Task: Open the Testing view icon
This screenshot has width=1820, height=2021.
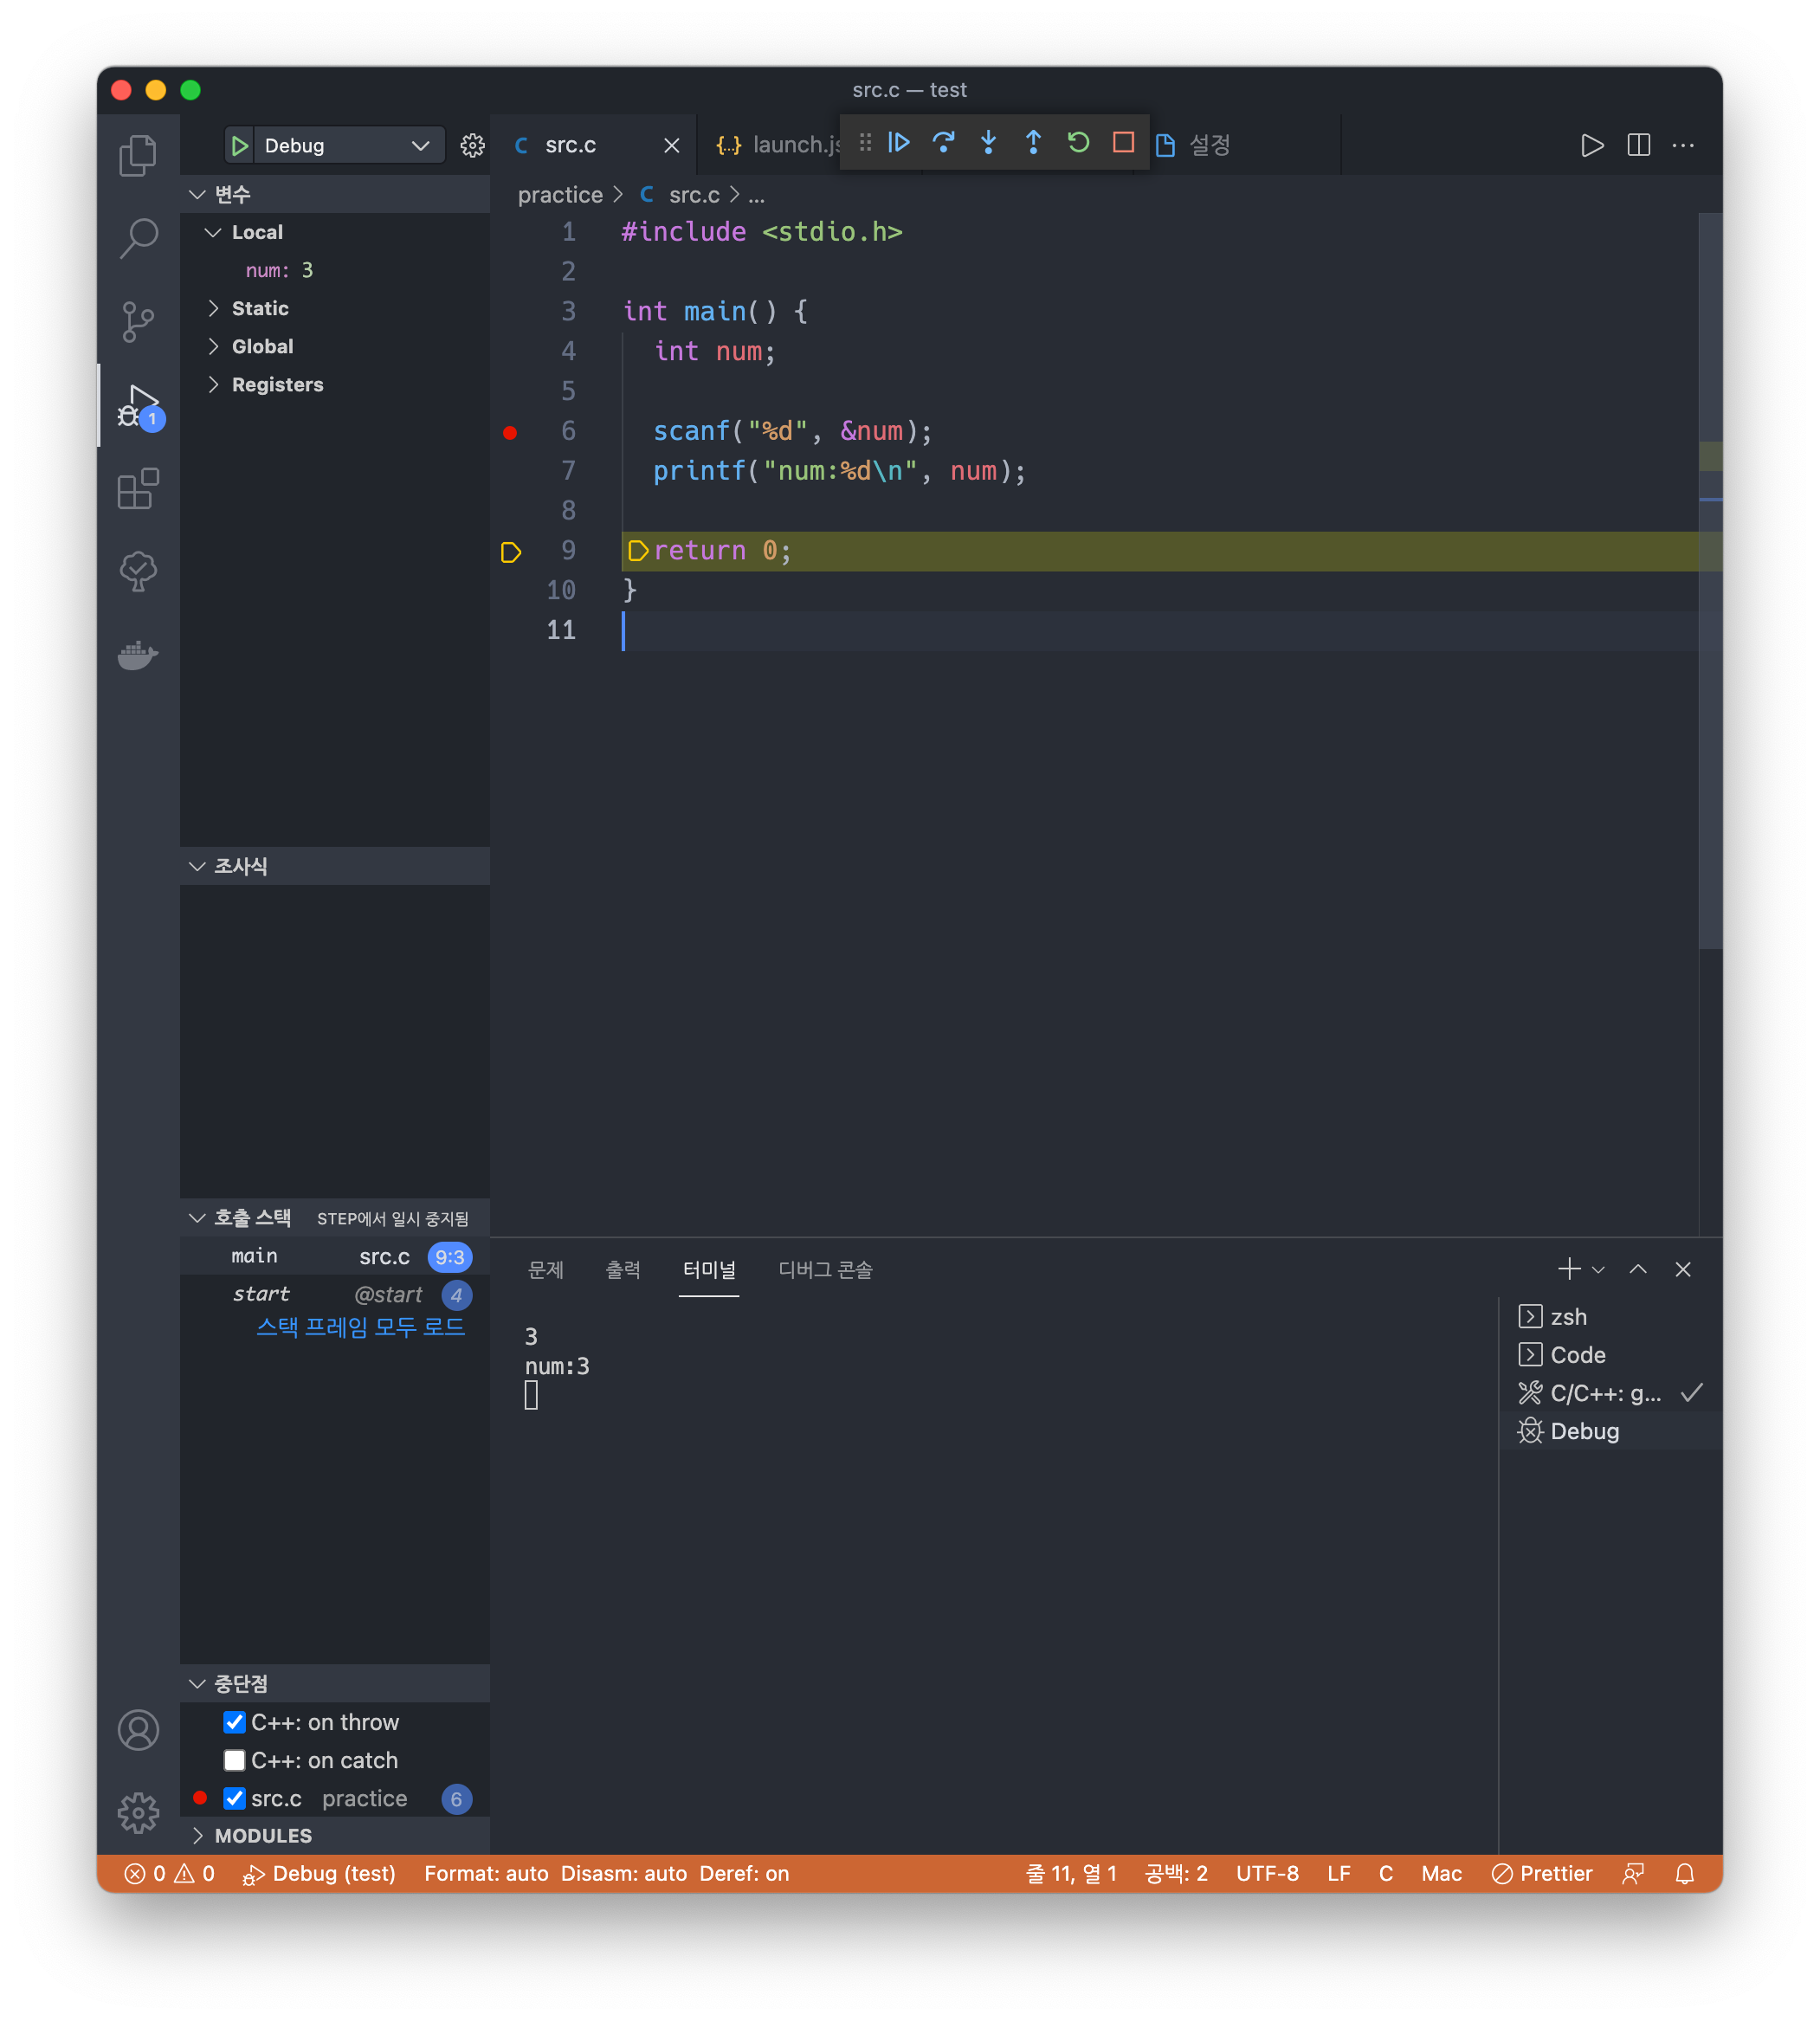Action: (138, 572)
